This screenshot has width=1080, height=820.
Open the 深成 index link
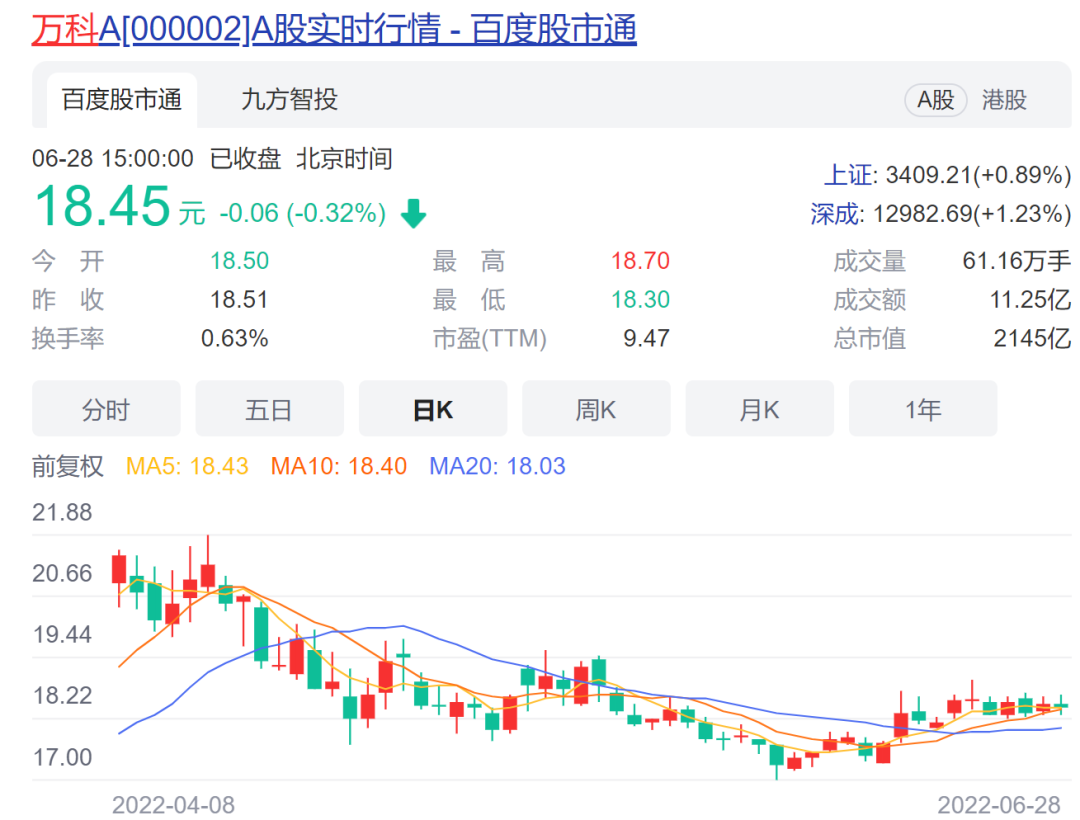pyautogui.click(x=835, y=214)
